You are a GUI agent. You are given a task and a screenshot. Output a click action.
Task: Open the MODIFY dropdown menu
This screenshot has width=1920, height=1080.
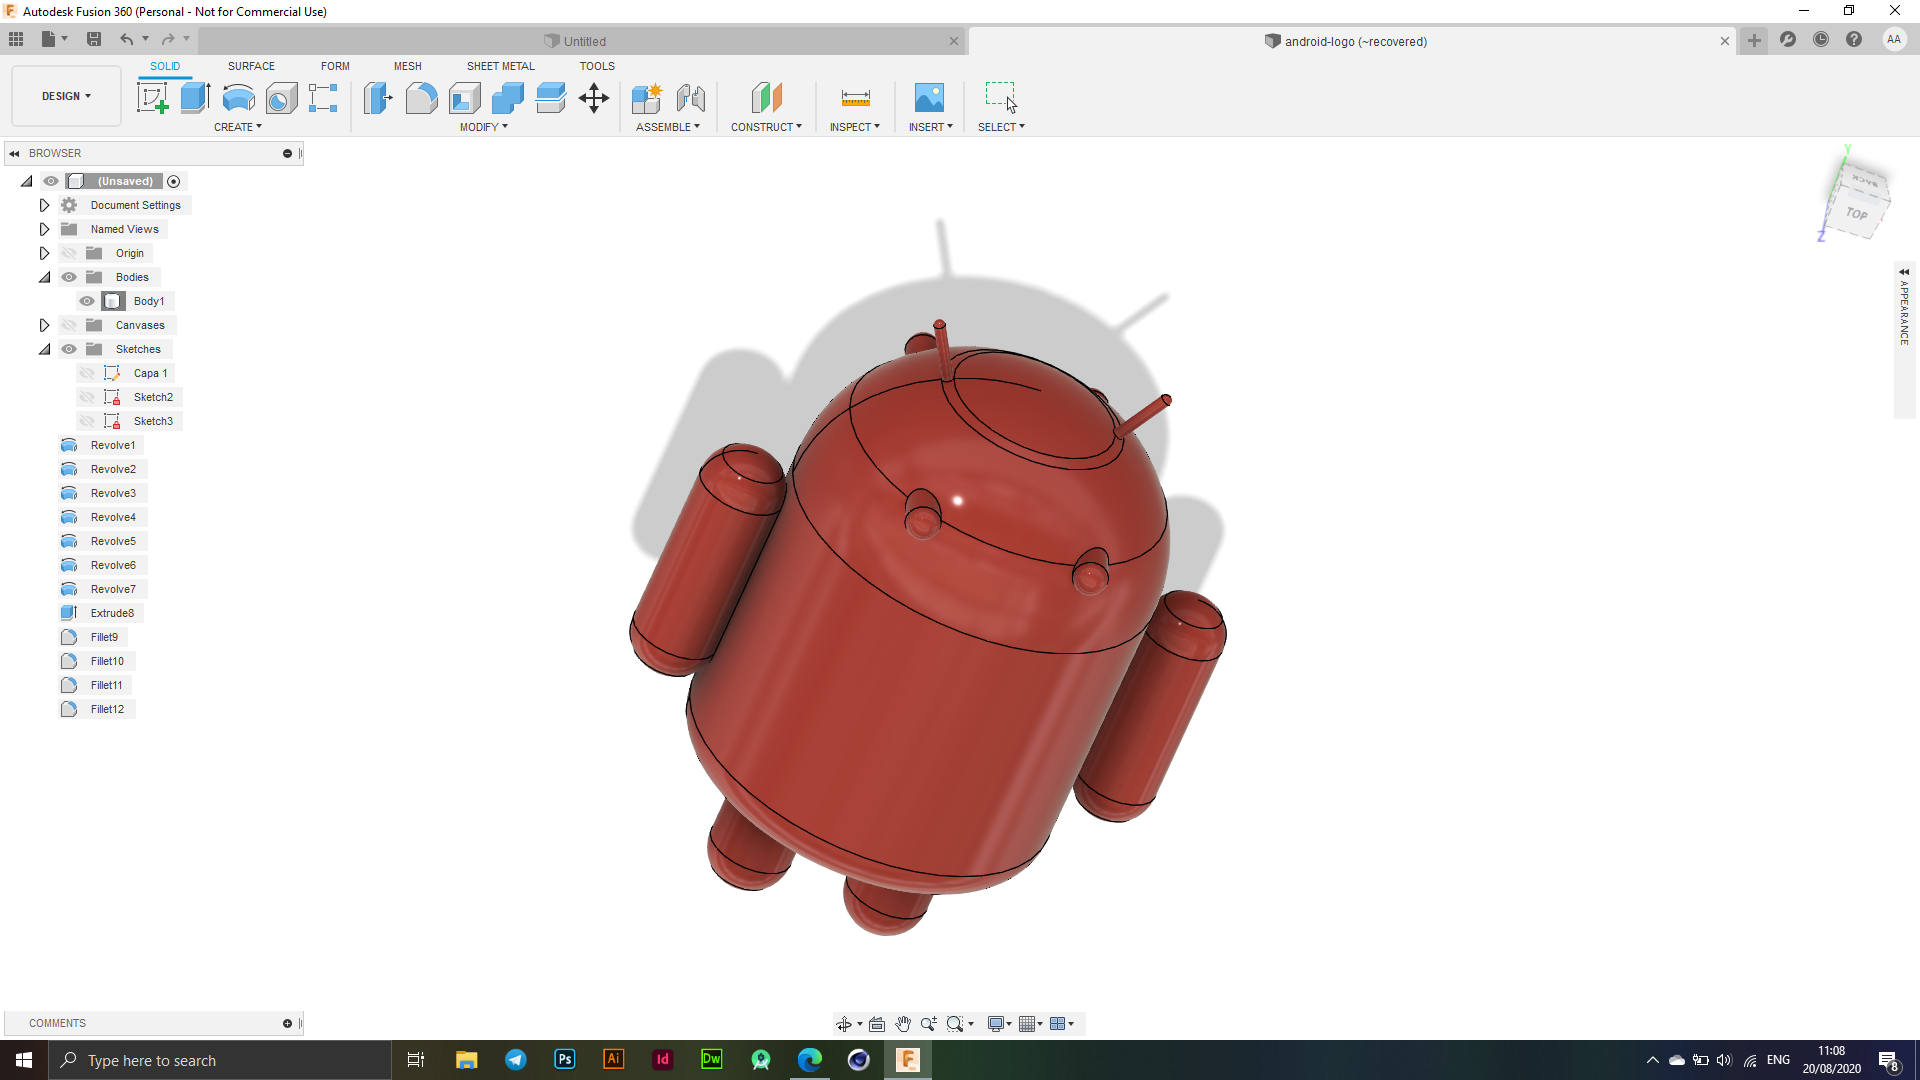pyautogui.click(x=484, y=127)
